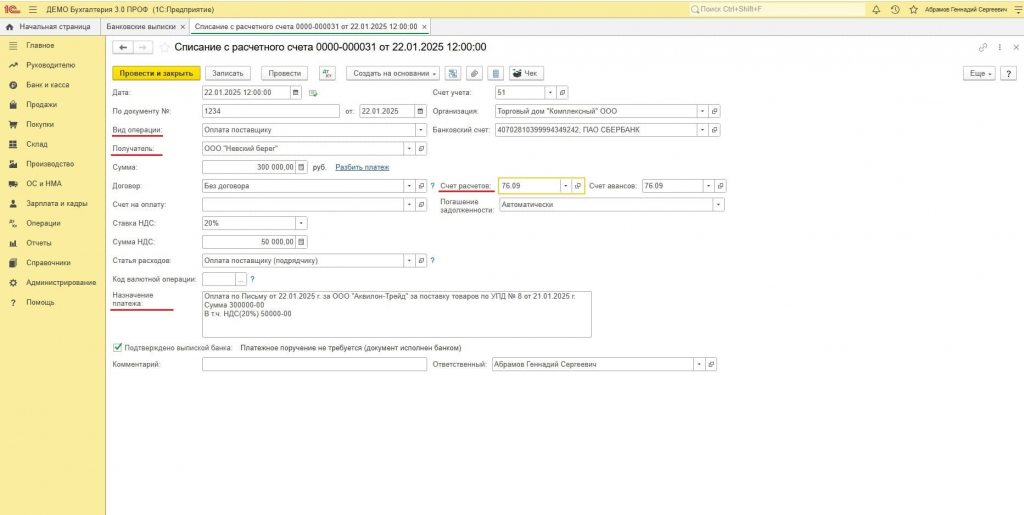1024x515 pixels.
Task: Open the Склад section in sidebar
Action: 37,144
